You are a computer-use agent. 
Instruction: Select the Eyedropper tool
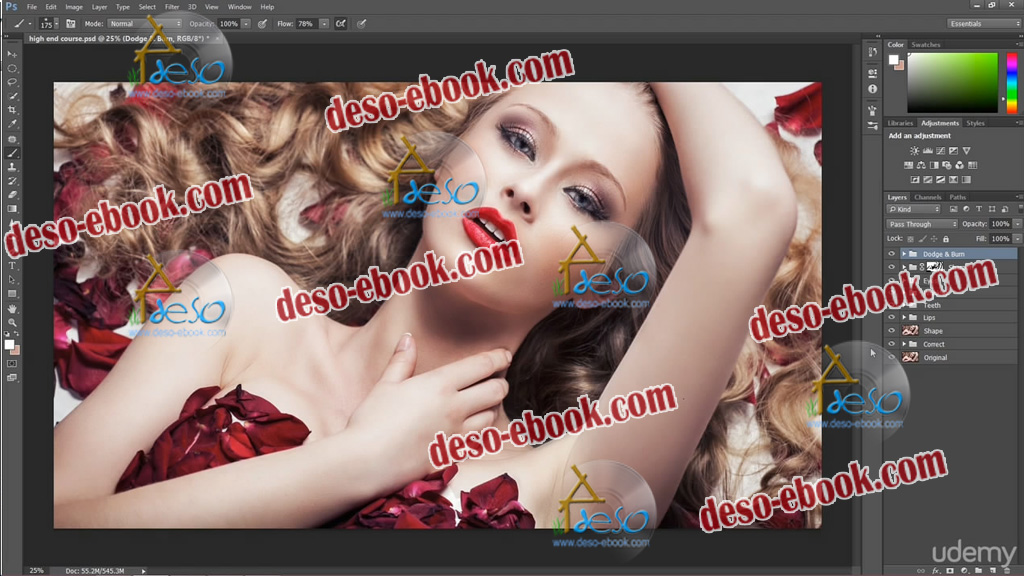(x=12, y=124)
